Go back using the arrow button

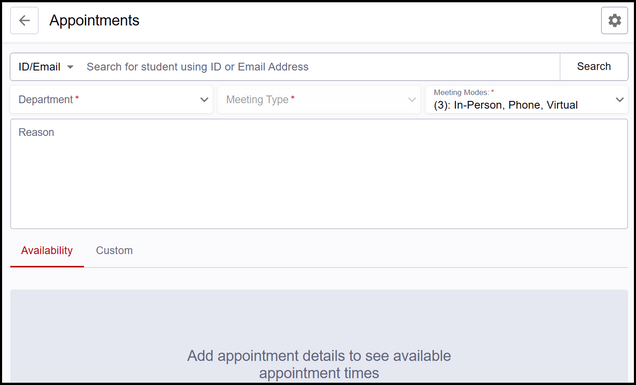click(x=24, y=21)
